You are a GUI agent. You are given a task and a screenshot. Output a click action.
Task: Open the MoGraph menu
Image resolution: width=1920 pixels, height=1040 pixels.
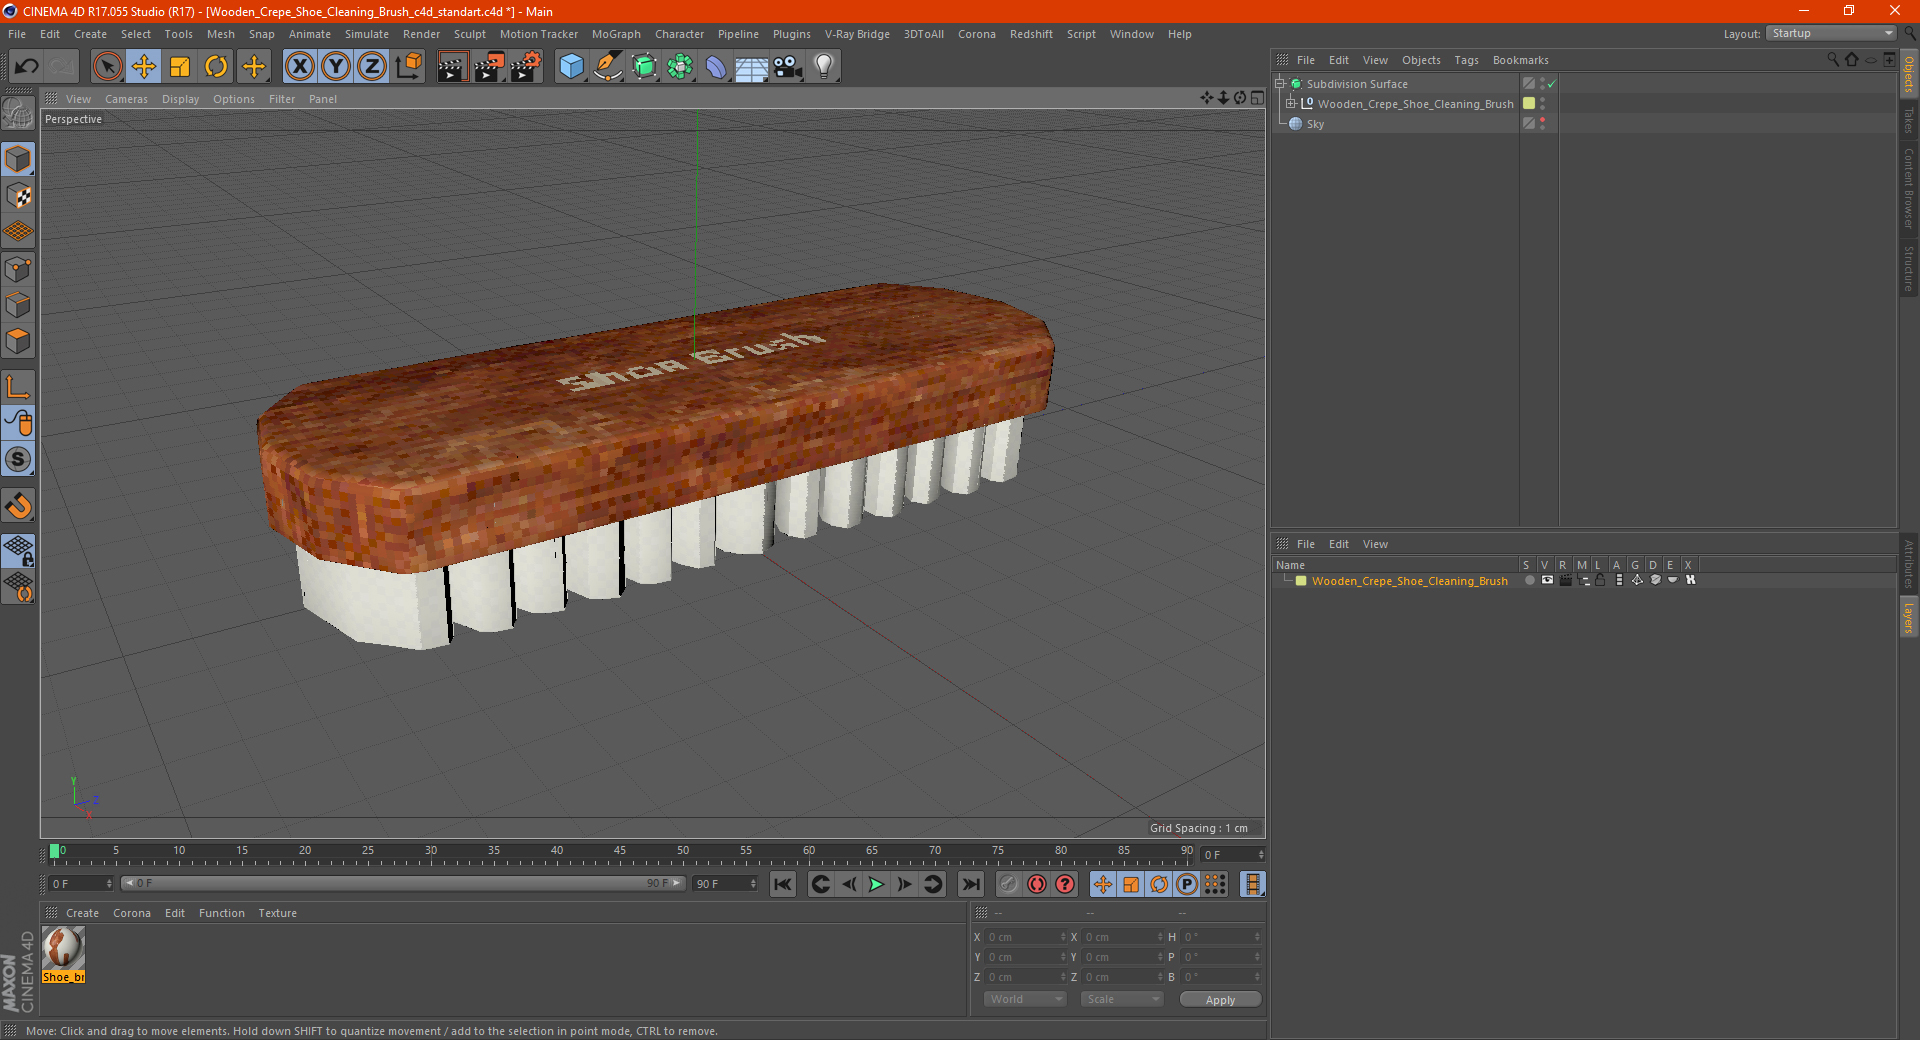(616, 34)
